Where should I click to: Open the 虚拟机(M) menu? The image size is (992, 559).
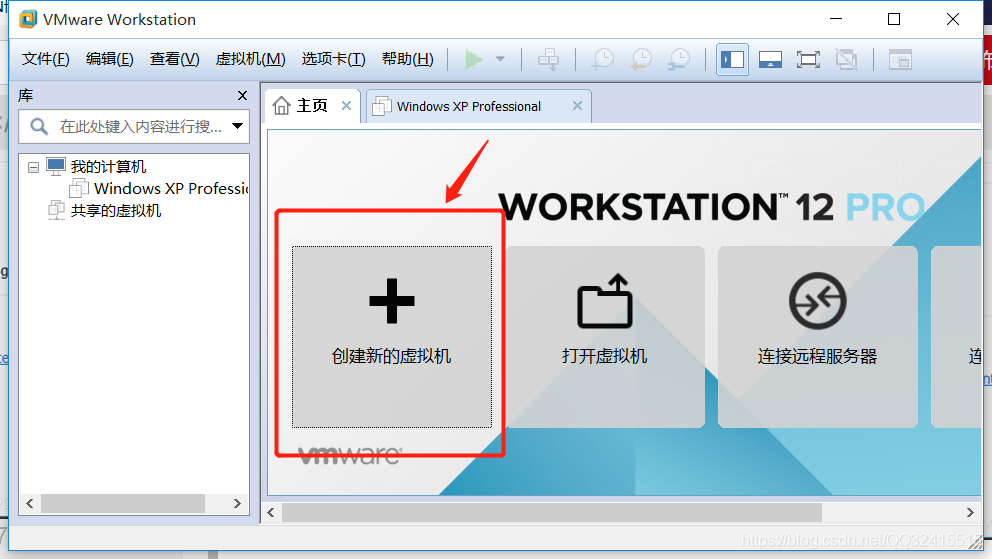coord(251,59)
